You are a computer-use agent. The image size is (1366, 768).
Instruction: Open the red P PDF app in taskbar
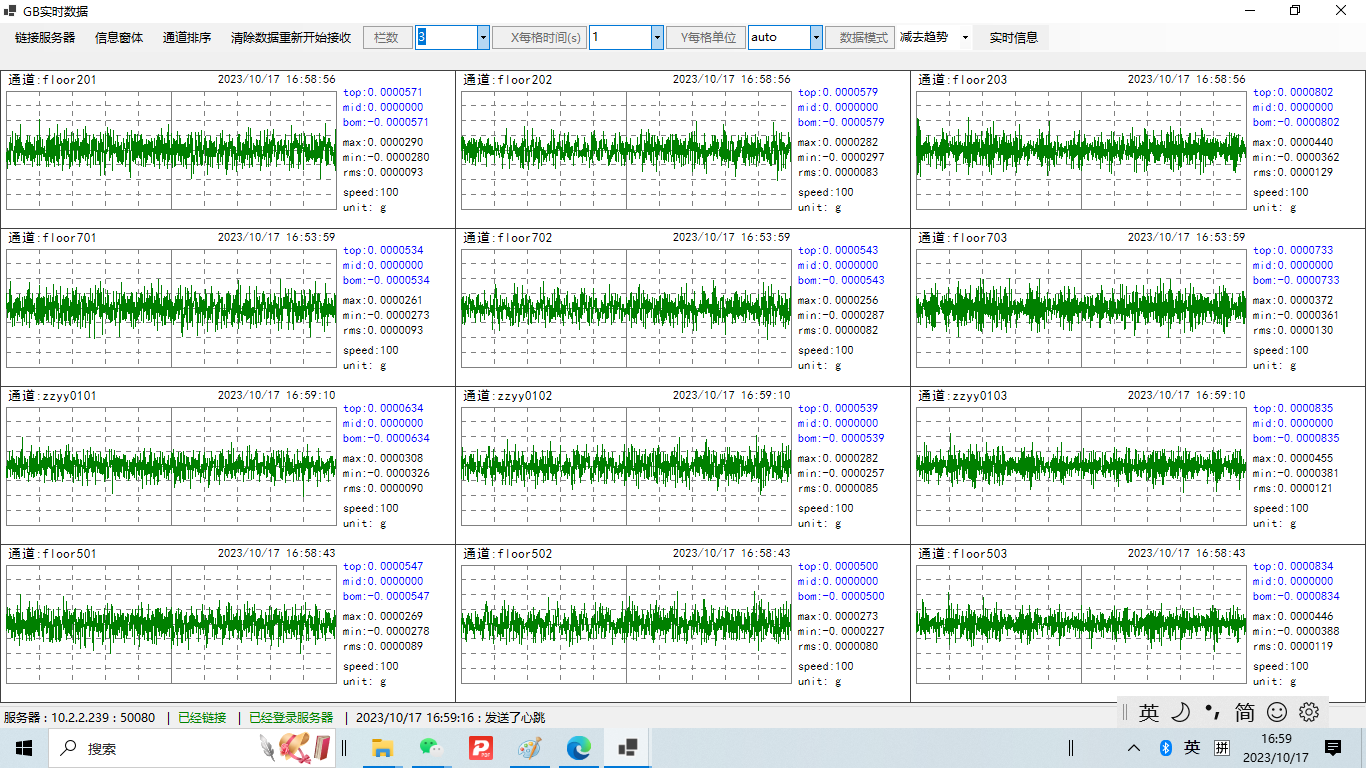point(481,748)
